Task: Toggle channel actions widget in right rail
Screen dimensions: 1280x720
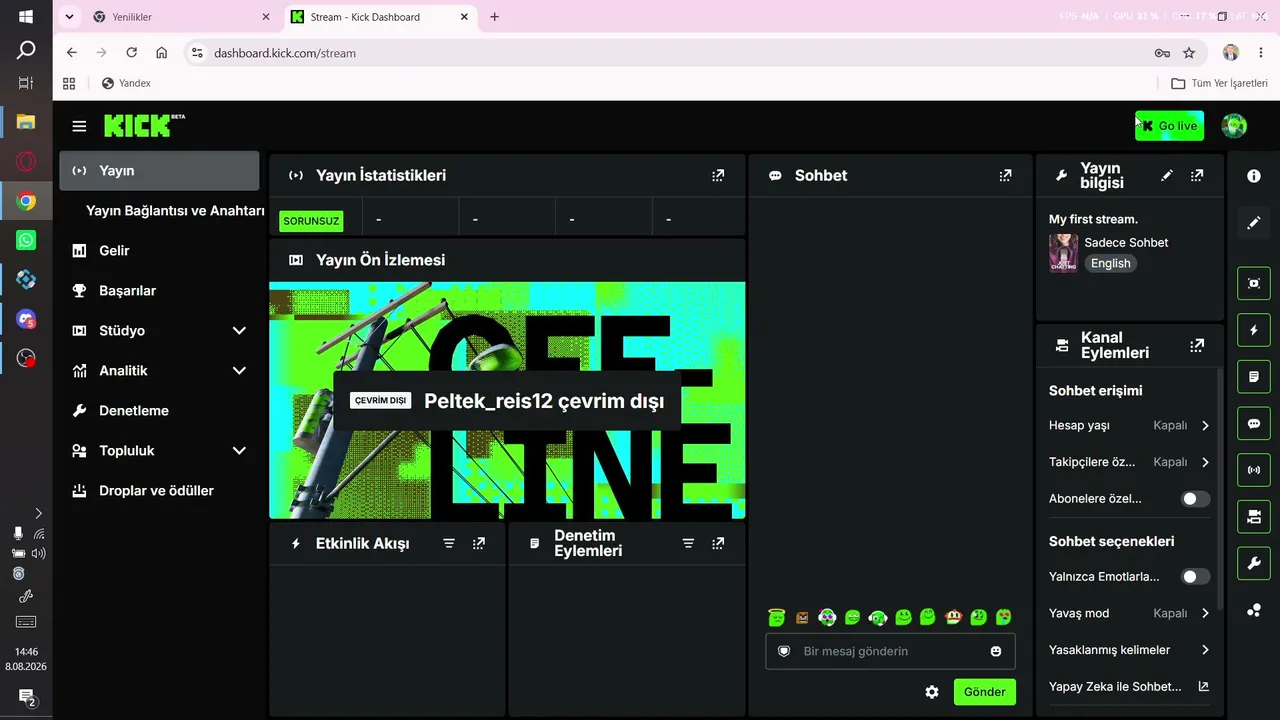Action: tap(1254, 517)
